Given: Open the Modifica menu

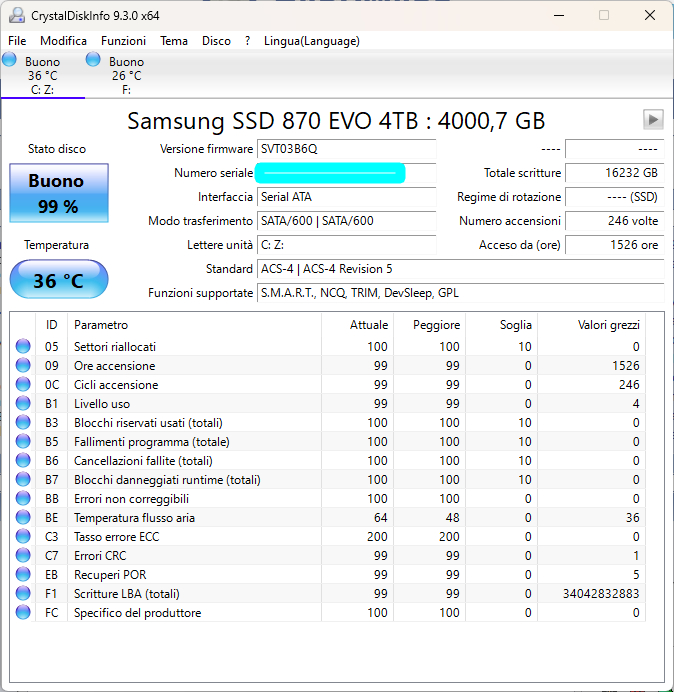Looking at the screenshot, I should coord(64,41).
